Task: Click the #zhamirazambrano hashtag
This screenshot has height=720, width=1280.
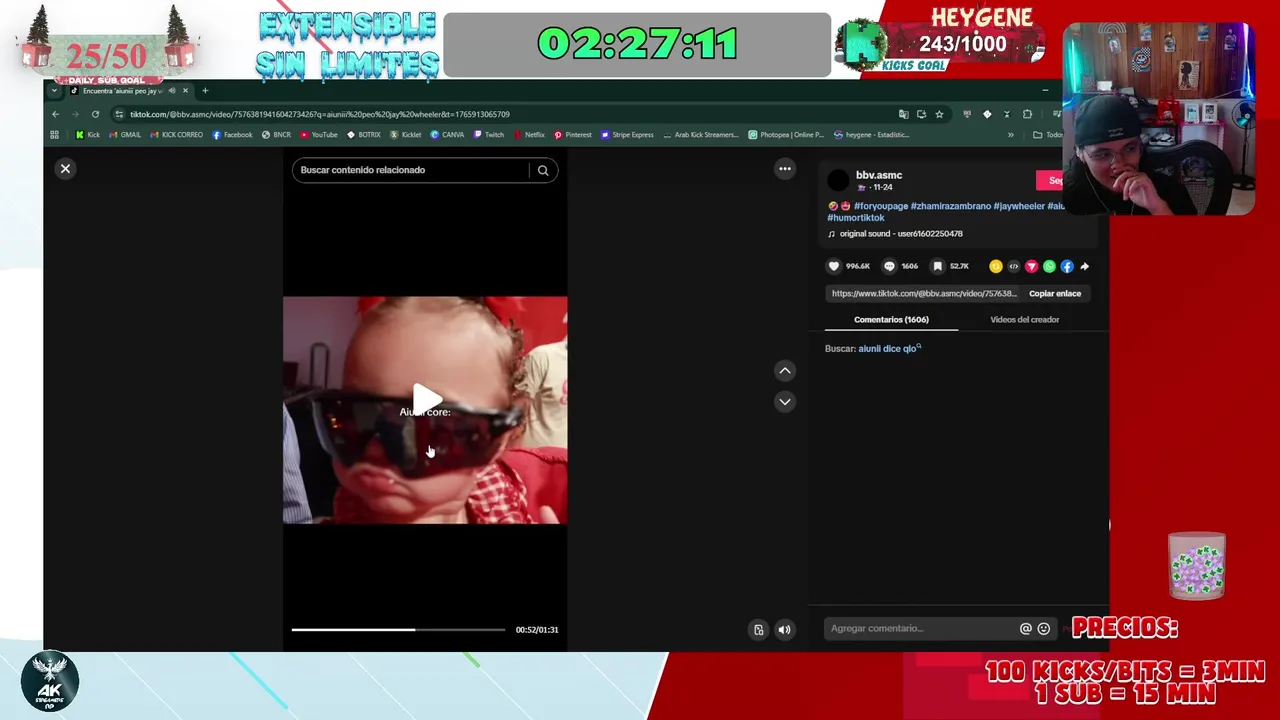Action: point(950,206)
